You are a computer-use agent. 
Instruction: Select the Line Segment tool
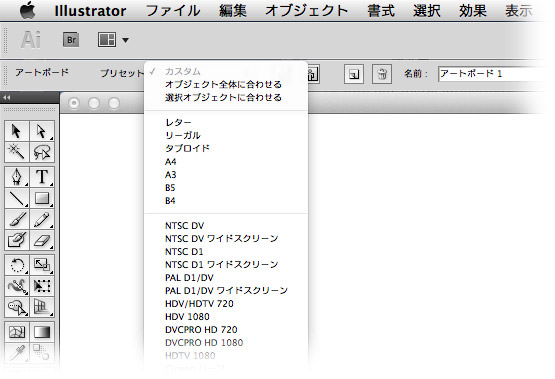click(x=17, y=198)
